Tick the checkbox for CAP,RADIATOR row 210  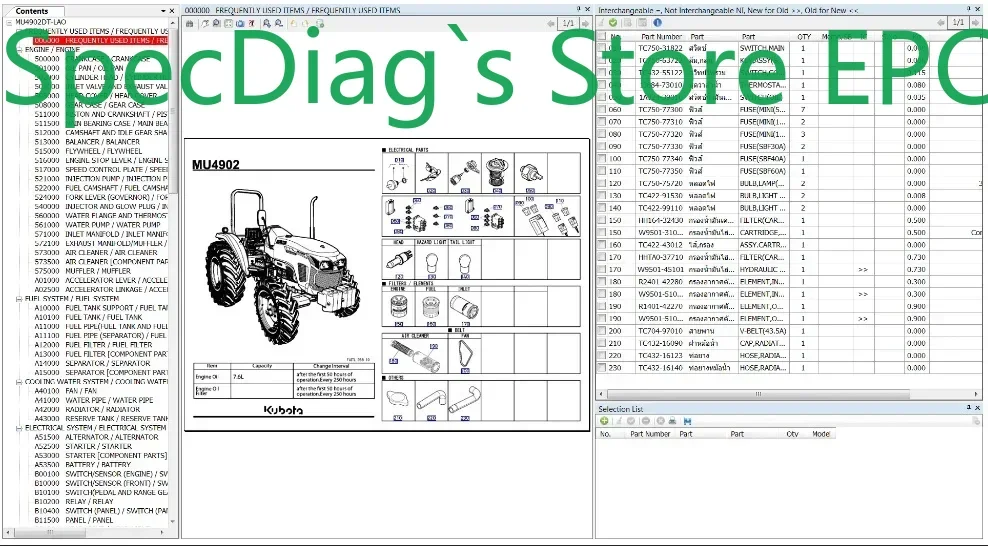point(602,343)
